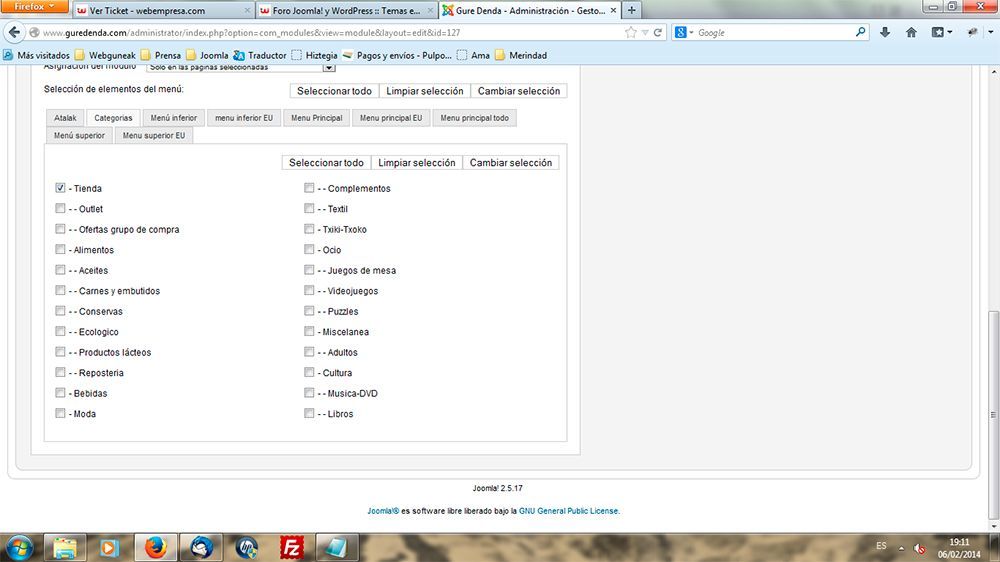Image resolution: width=1000 pixels, height=562 pixels.
Task: Click upper Seleccionar todo button
Action: click(334, 91)
